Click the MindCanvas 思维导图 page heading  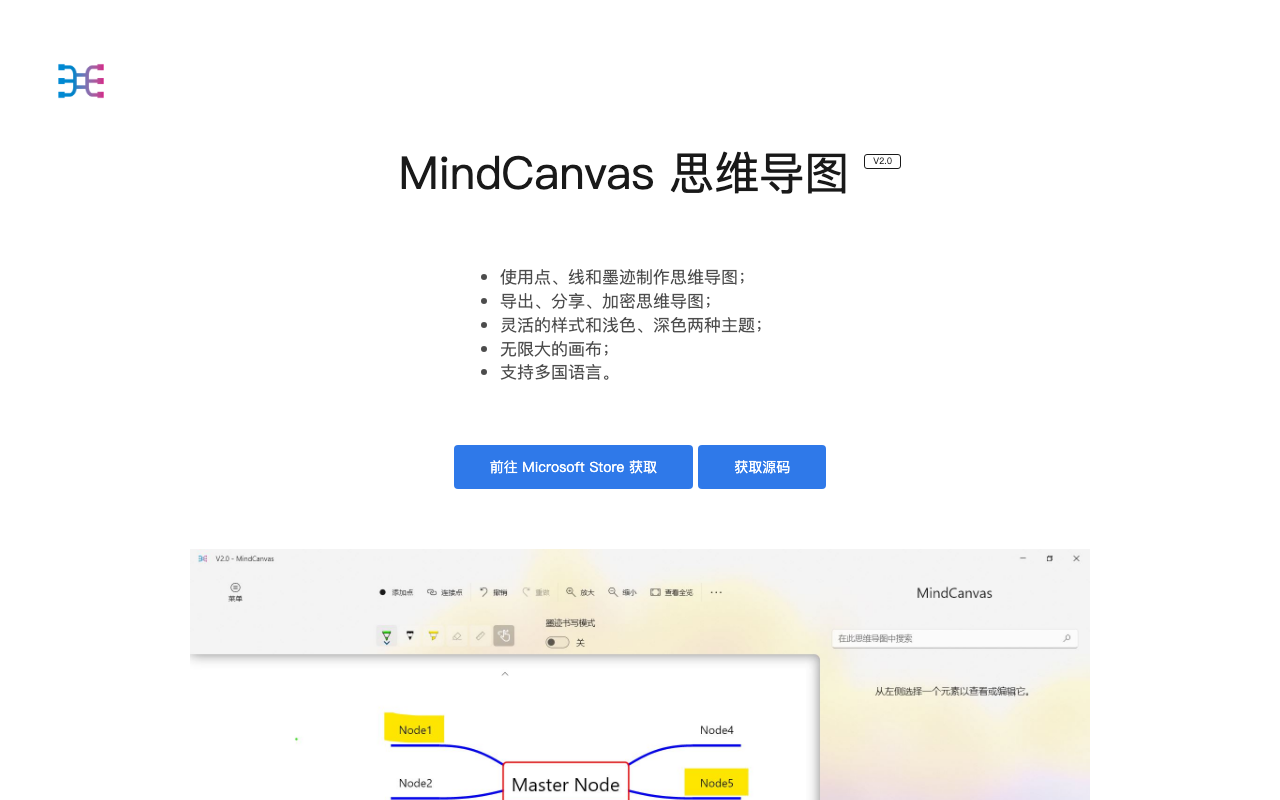coord(623,174)
